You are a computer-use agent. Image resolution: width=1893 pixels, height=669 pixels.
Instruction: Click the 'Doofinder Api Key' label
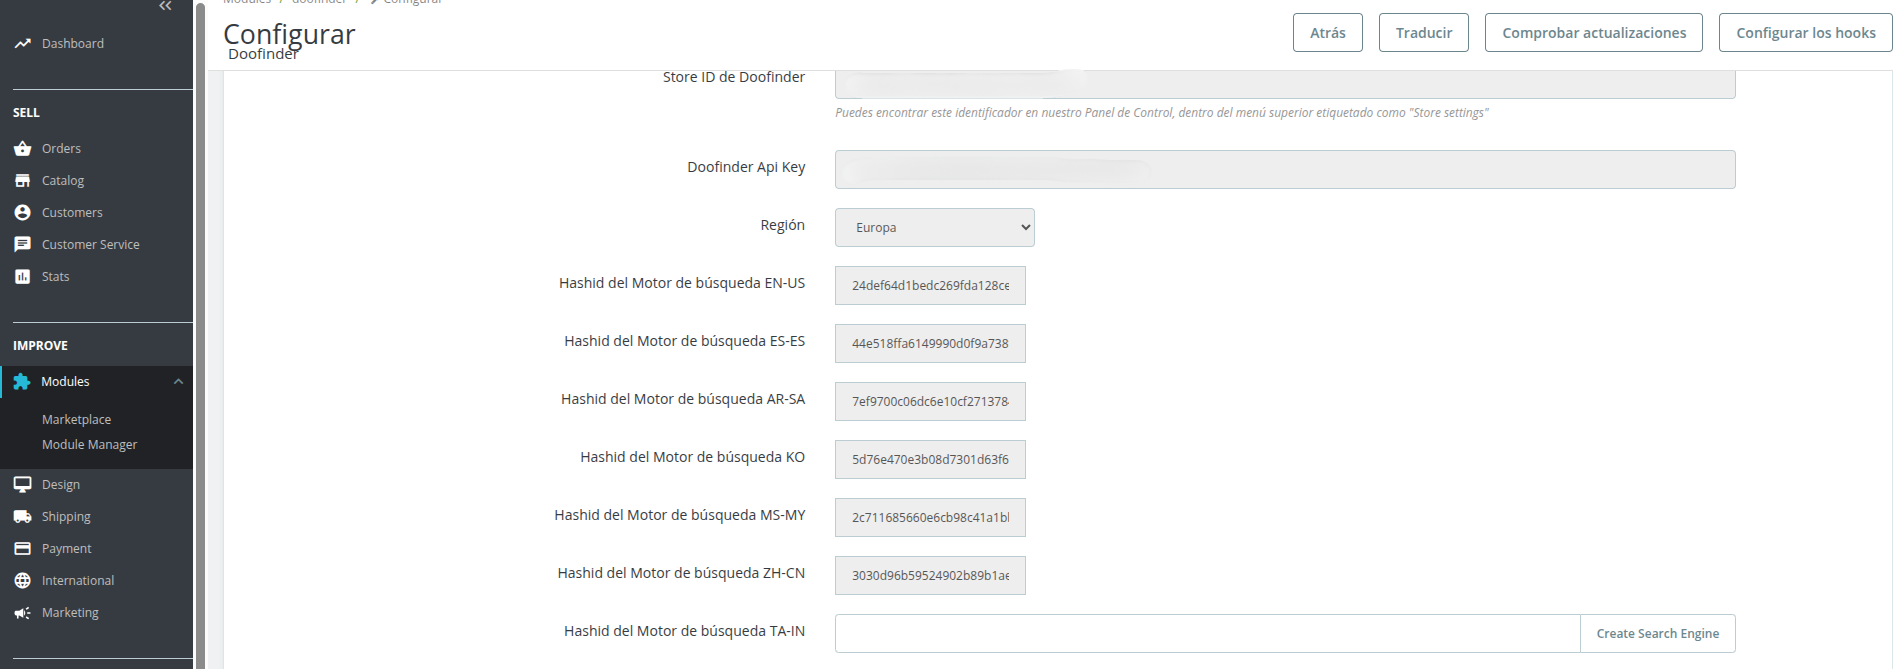pos(746,167)
